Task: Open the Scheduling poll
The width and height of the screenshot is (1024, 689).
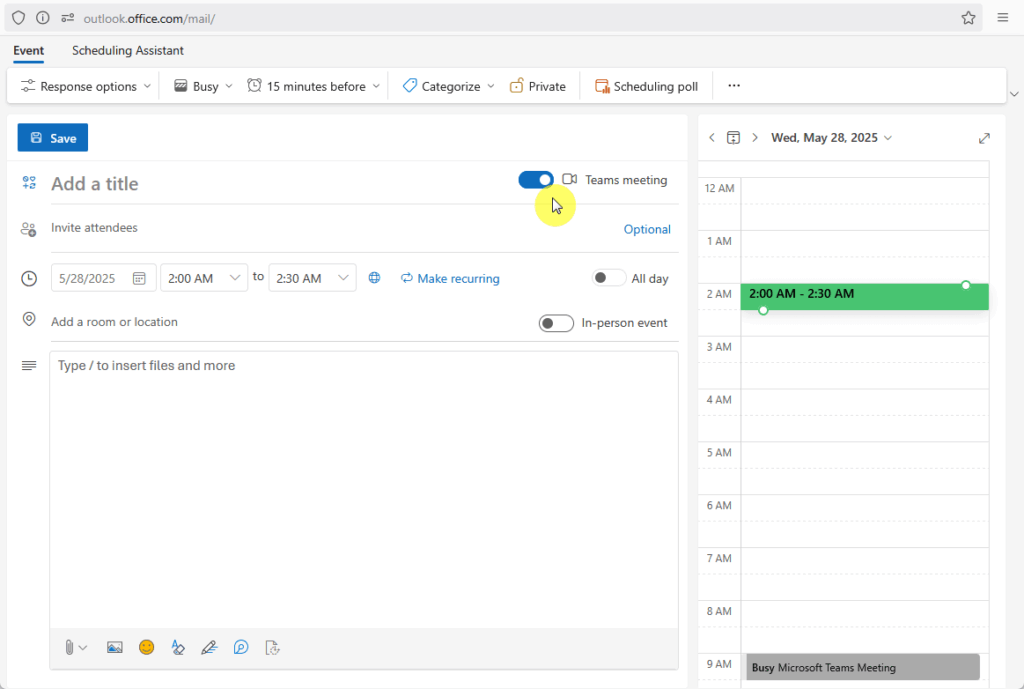Action: point(646,86)
